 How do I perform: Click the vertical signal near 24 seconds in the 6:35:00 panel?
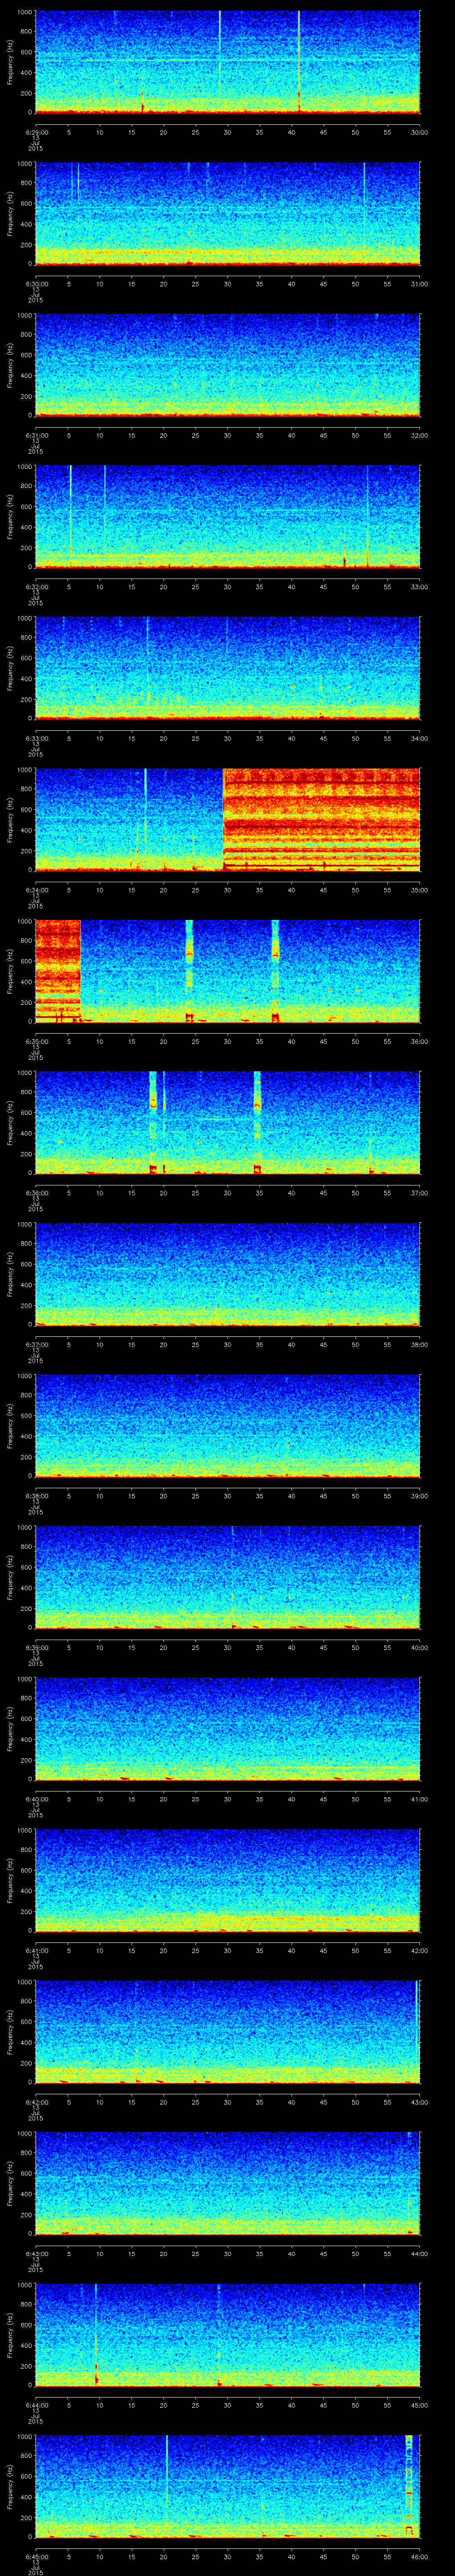[x=189, y=971]
